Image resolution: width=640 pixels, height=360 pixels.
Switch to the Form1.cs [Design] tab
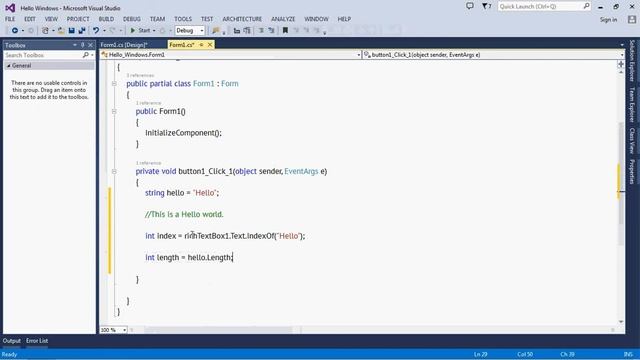(124, 45)
